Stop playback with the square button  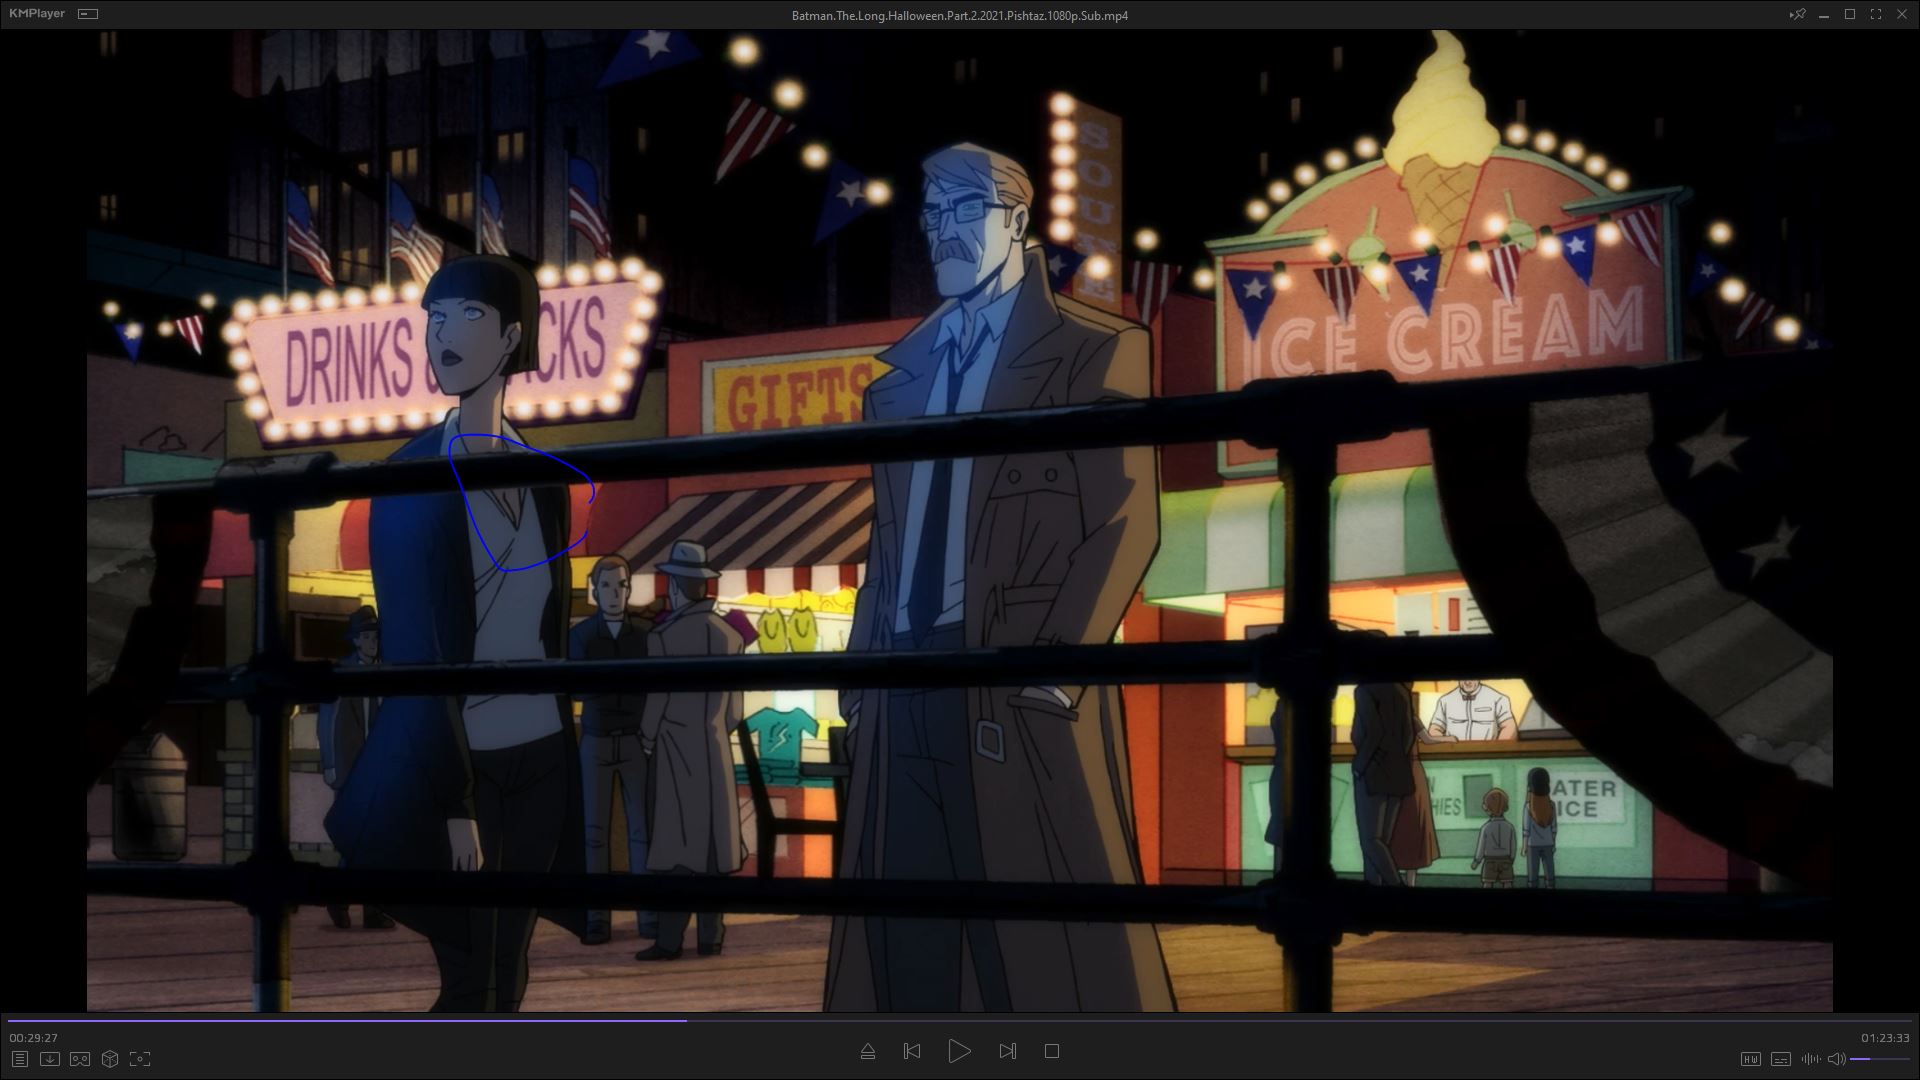click(x=1051, y=1051)
